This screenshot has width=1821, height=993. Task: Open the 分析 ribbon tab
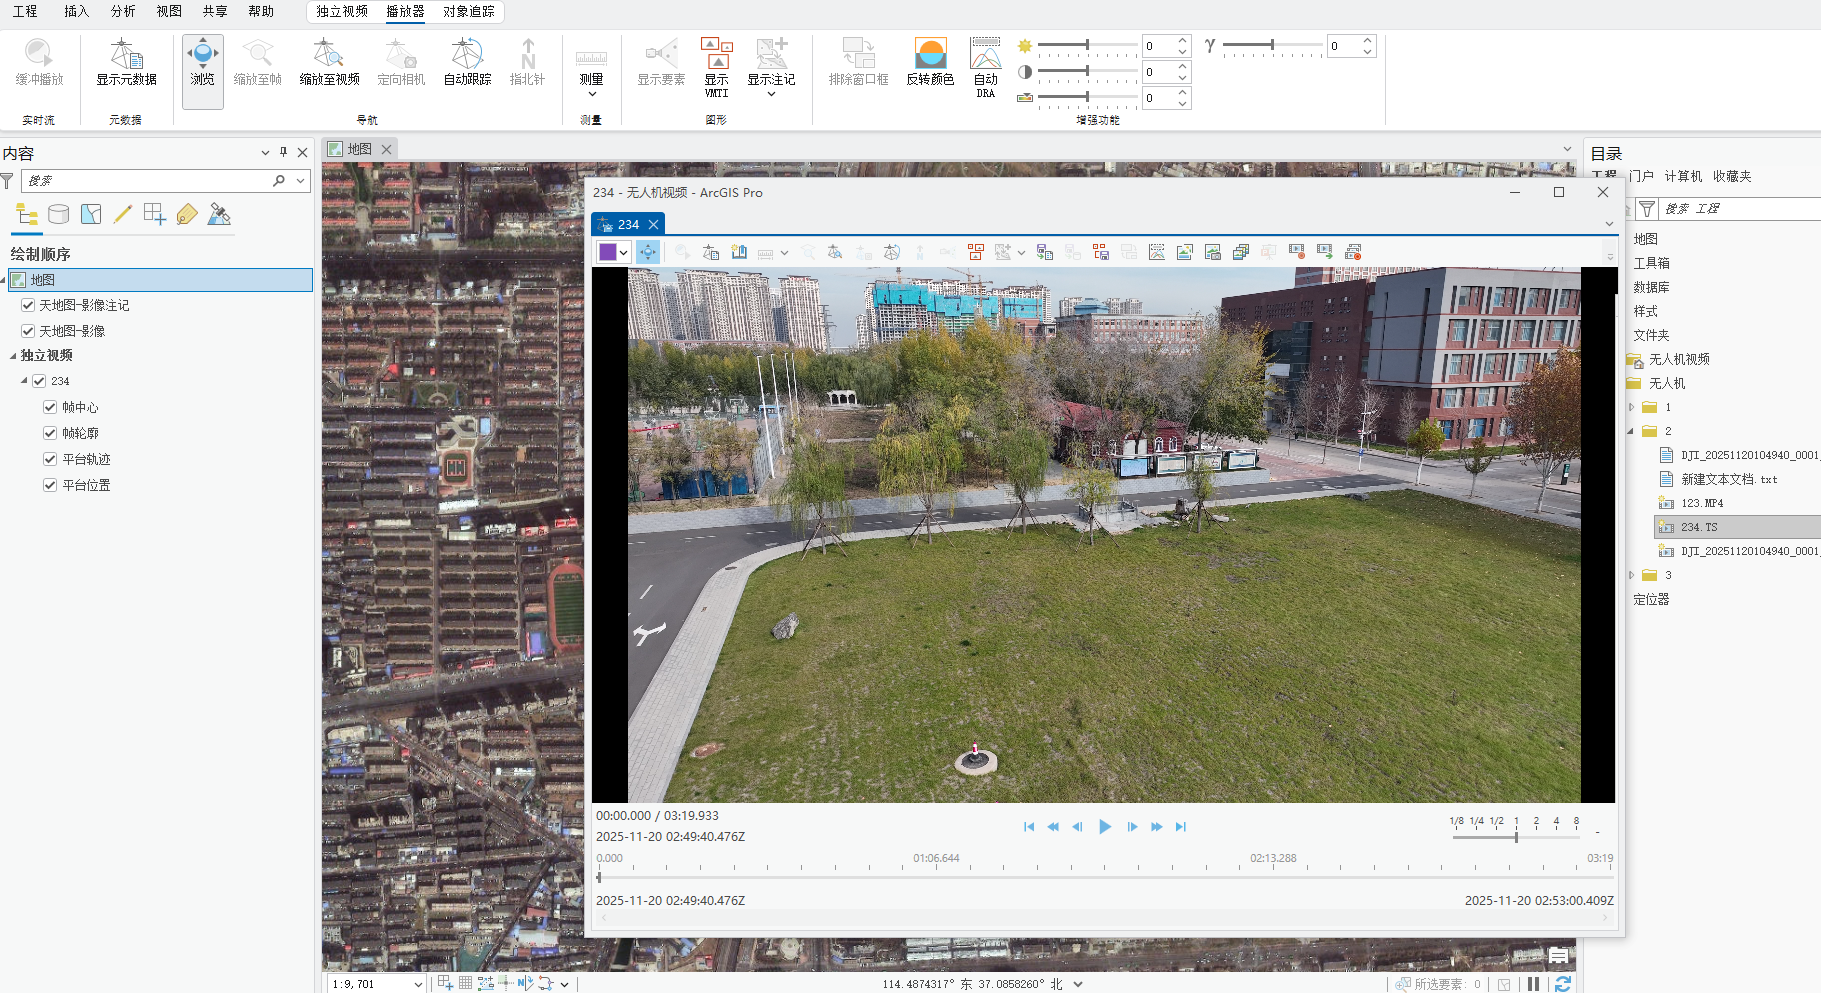(x=123, y=11)
